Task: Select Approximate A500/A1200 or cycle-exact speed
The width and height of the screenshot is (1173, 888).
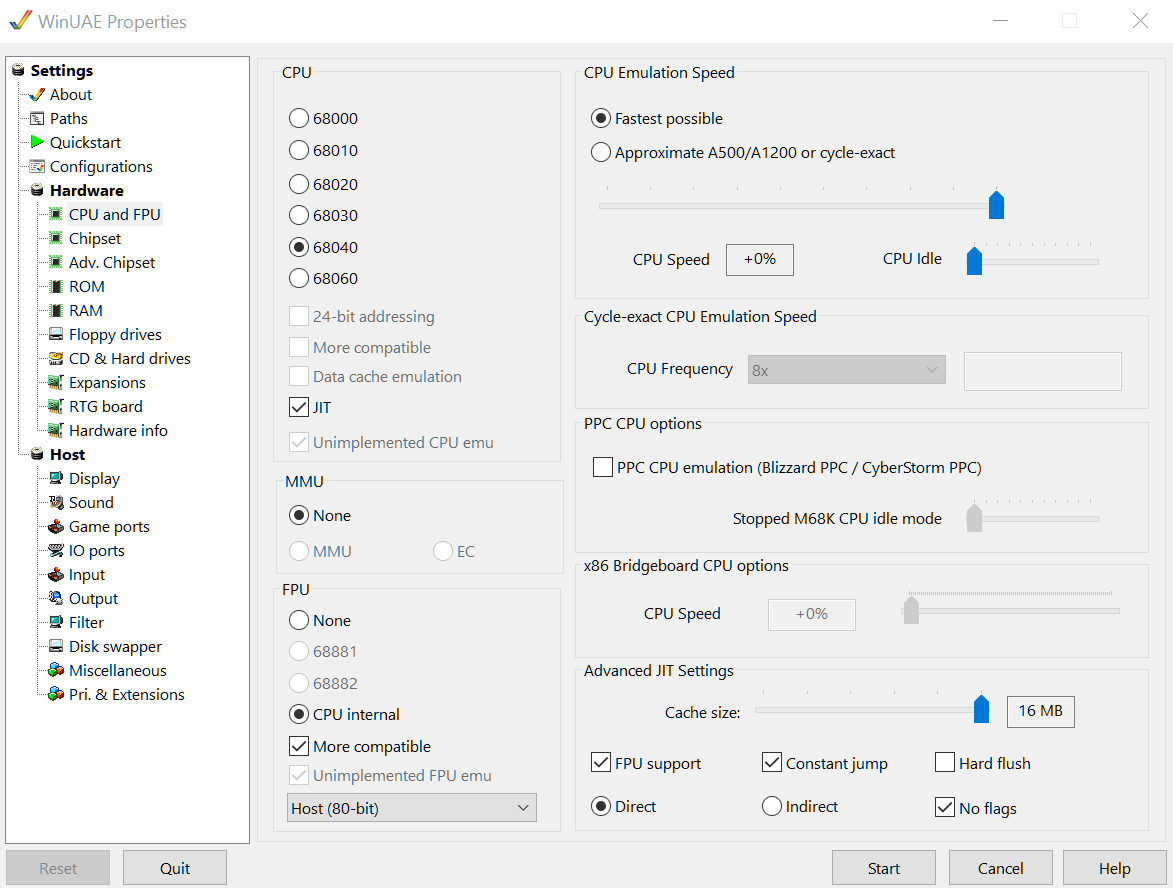Action: pyautogui.click(x=601, y=153)
